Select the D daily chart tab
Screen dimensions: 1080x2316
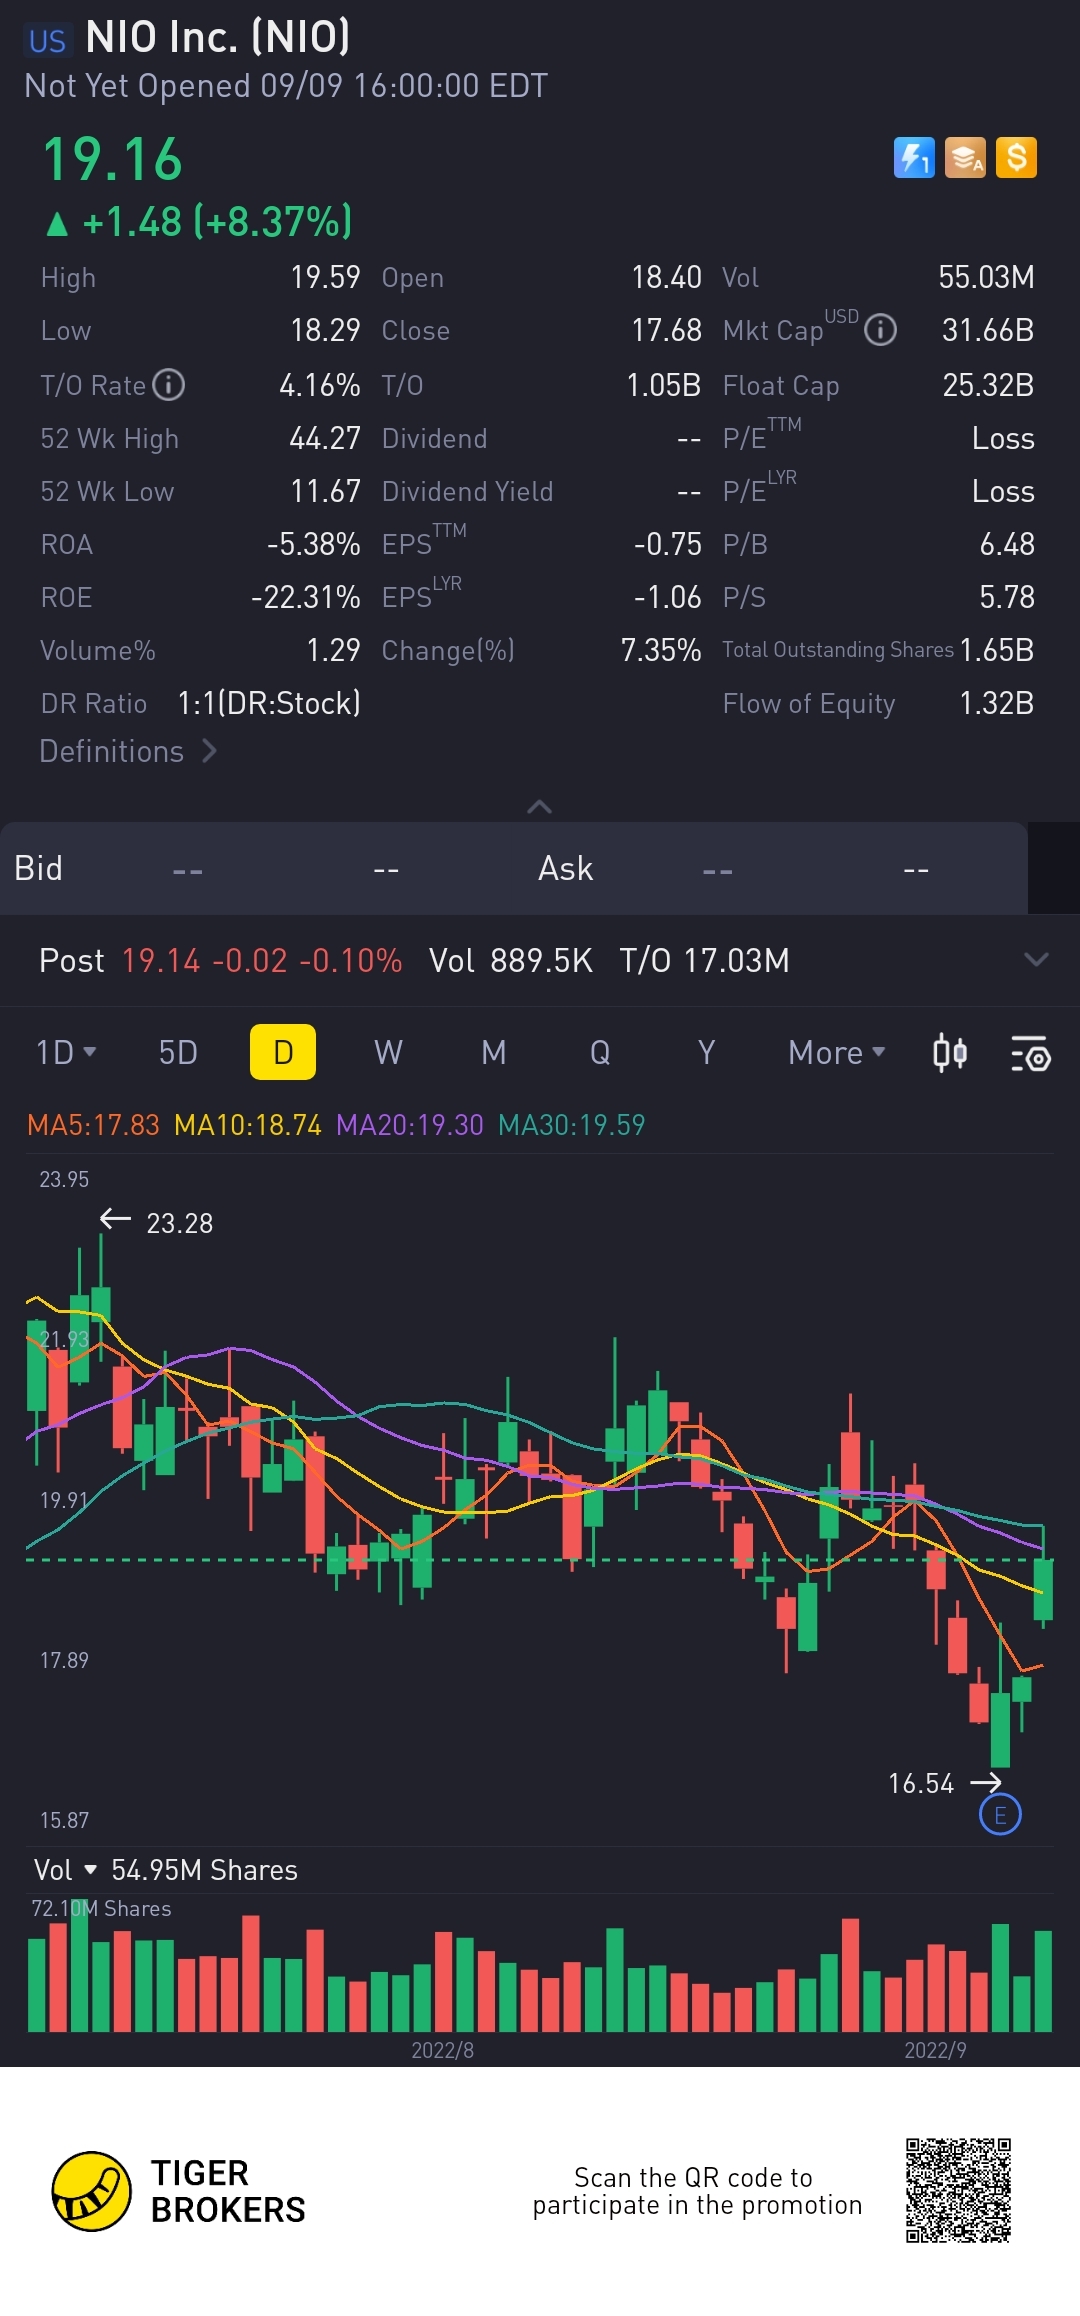tap(283, 1052)
